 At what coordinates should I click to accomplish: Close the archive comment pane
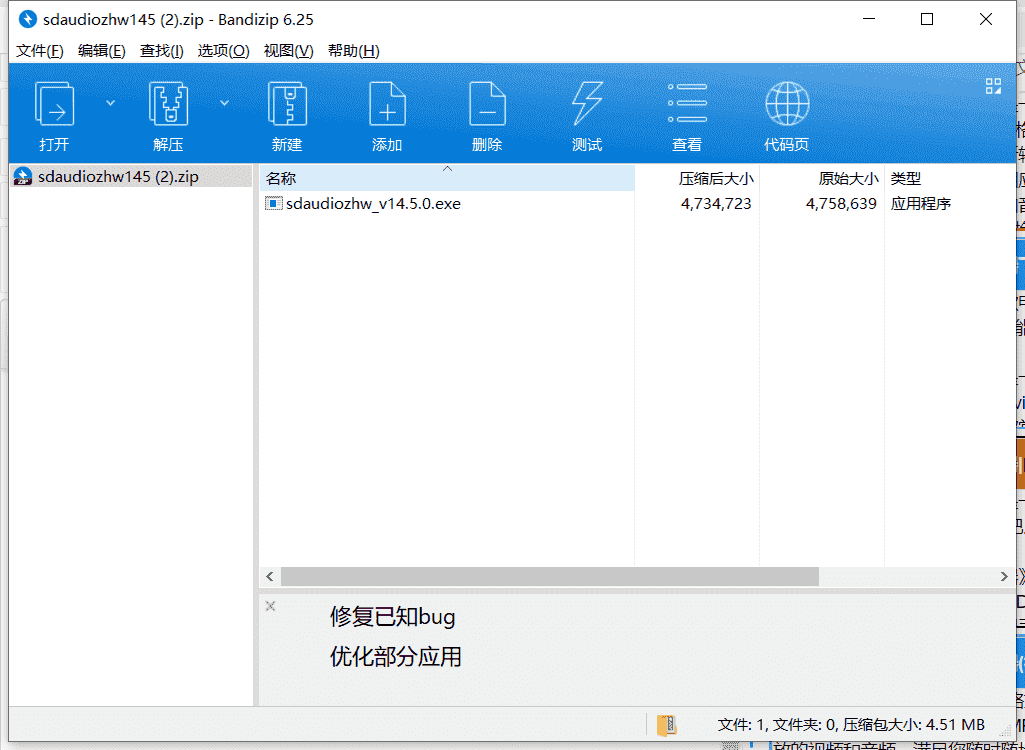270,606
